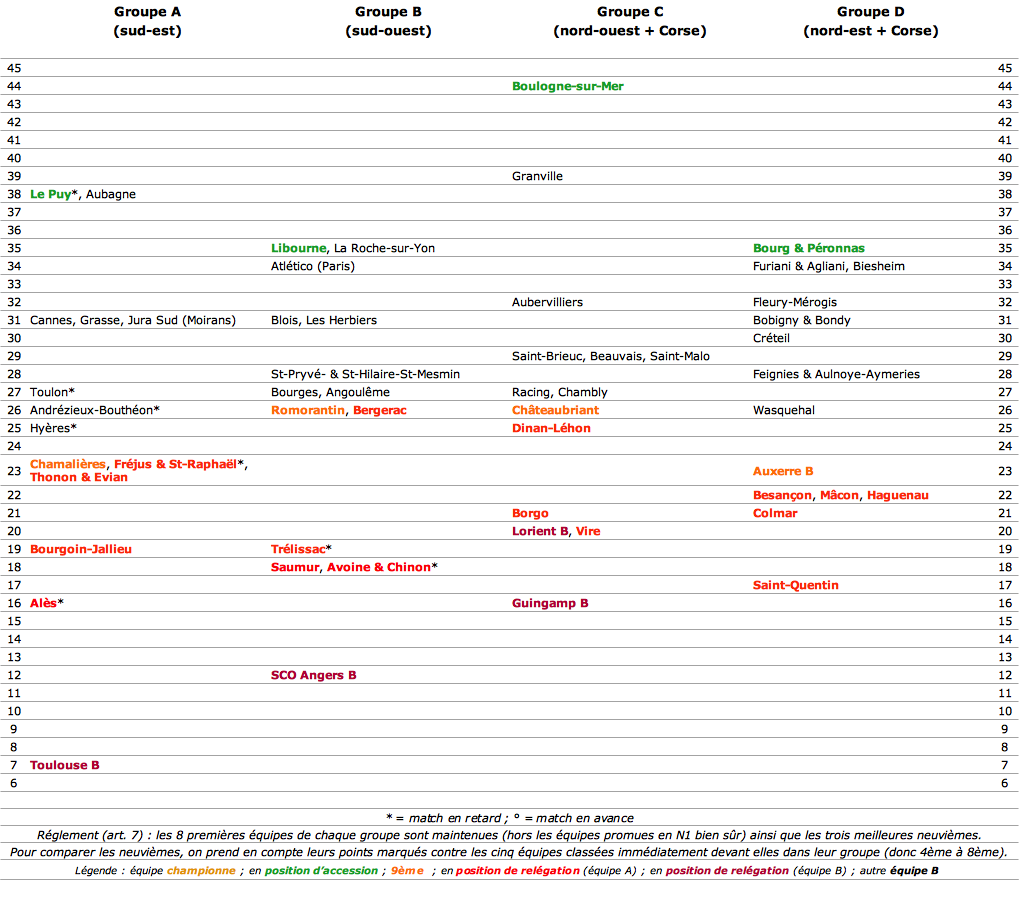Click La Roche-sur-Yon team name
Image resolution: width=1024 pixels, height=897 pixels.
click(384, 248)
